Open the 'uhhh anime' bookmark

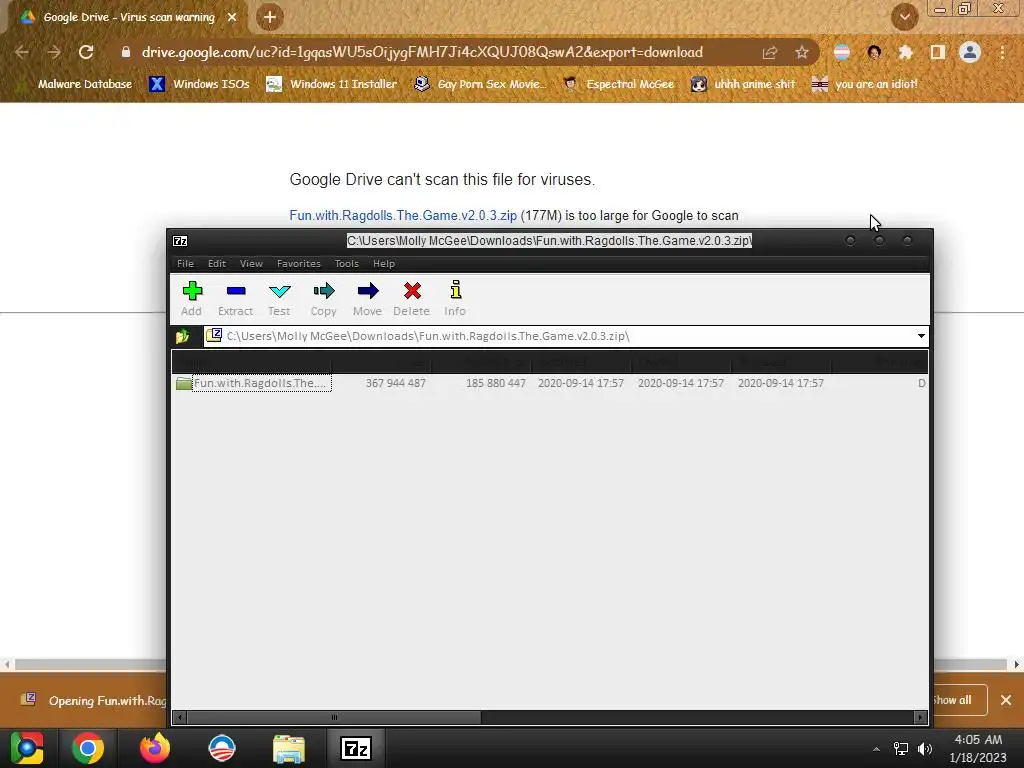(743, 84)
